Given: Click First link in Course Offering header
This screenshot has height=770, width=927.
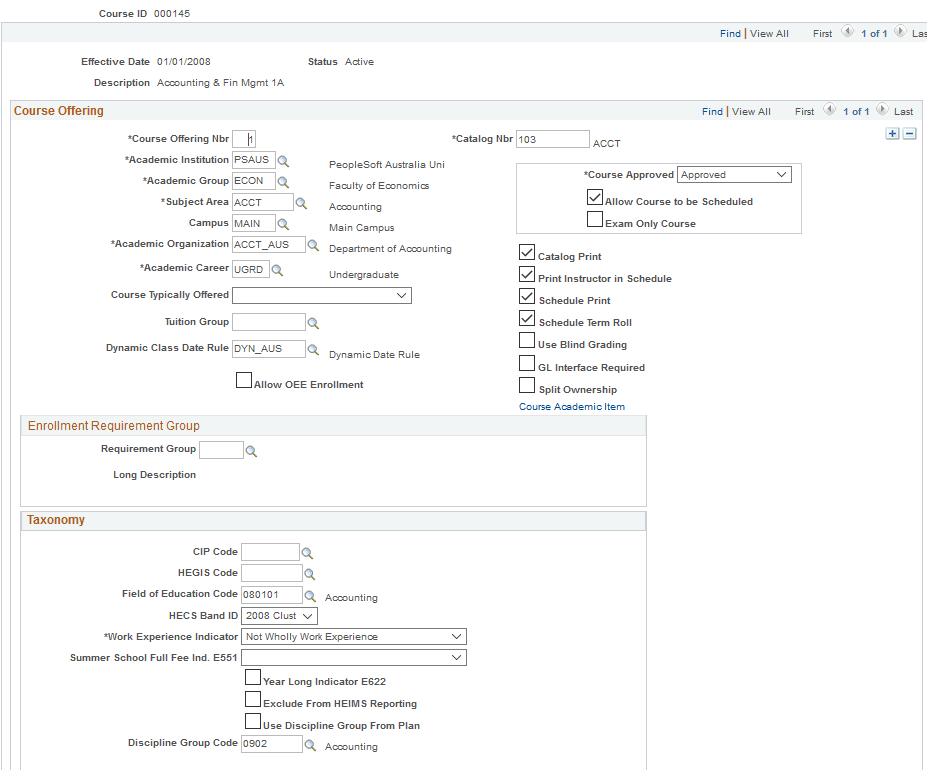Looking at the screenshot, I should click(804, 111).
